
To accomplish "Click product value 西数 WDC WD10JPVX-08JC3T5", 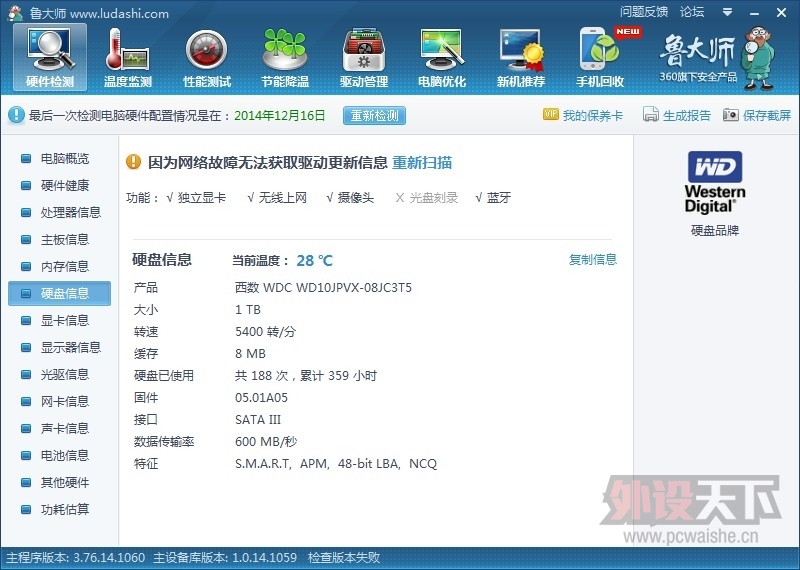I will (x=323, y=288).
